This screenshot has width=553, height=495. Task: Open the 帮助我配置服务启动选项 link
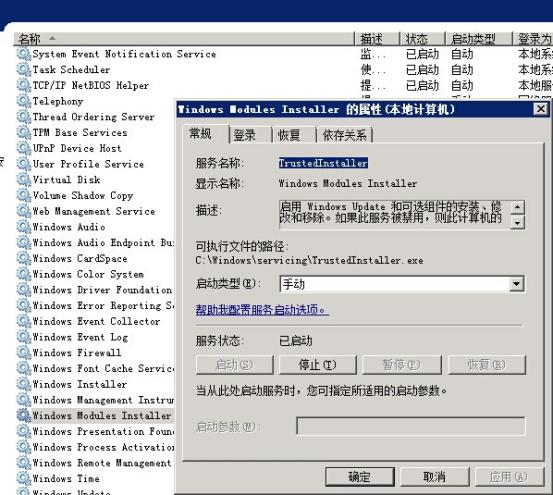tap(262, 310)
